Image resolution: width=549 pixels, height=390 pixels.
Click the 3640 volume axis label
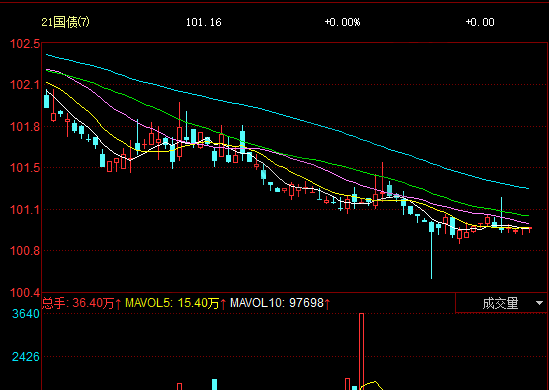(26, 314)
